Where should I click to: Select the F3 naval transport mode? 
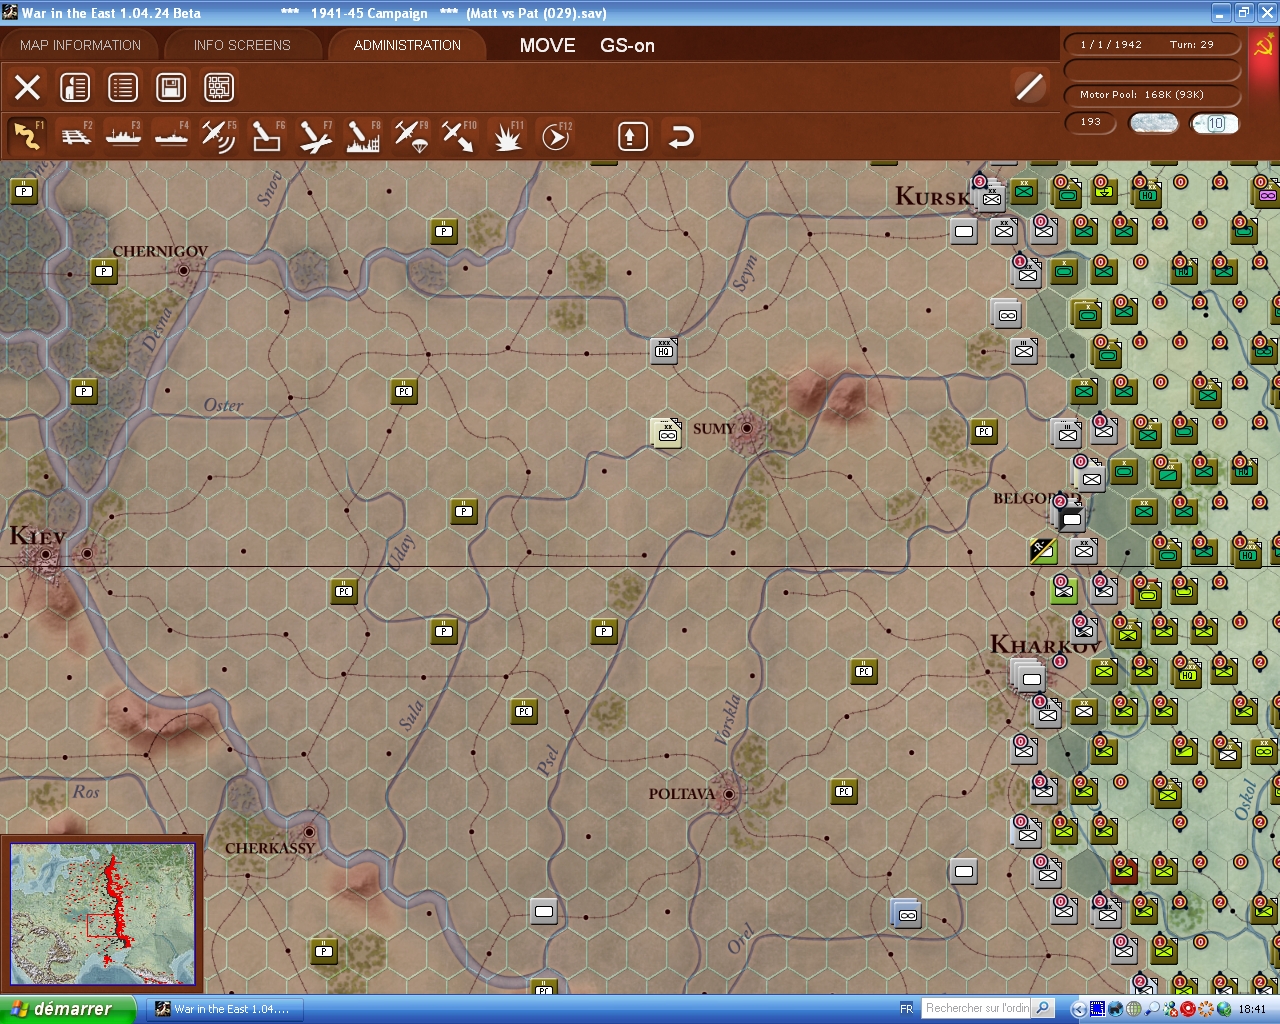point(124,136)
